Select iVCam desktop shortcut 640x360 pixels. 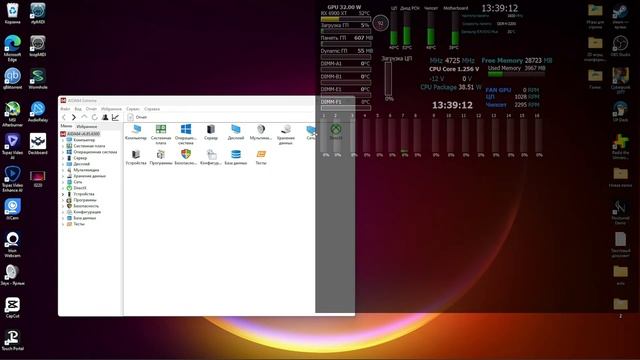12,209
